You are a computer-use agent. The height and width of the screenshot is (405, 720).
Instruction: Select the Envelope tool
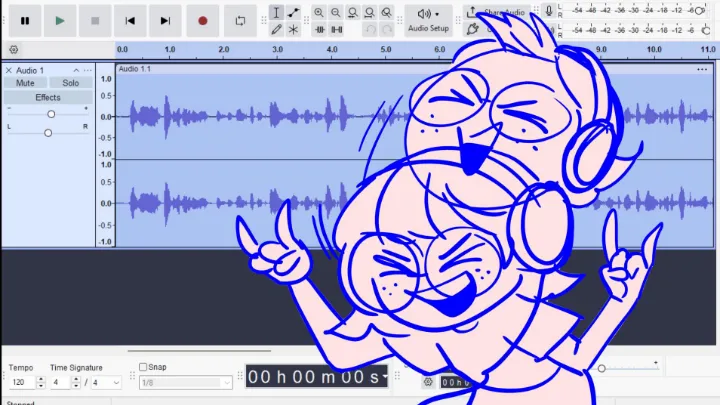tap(293, 12)
